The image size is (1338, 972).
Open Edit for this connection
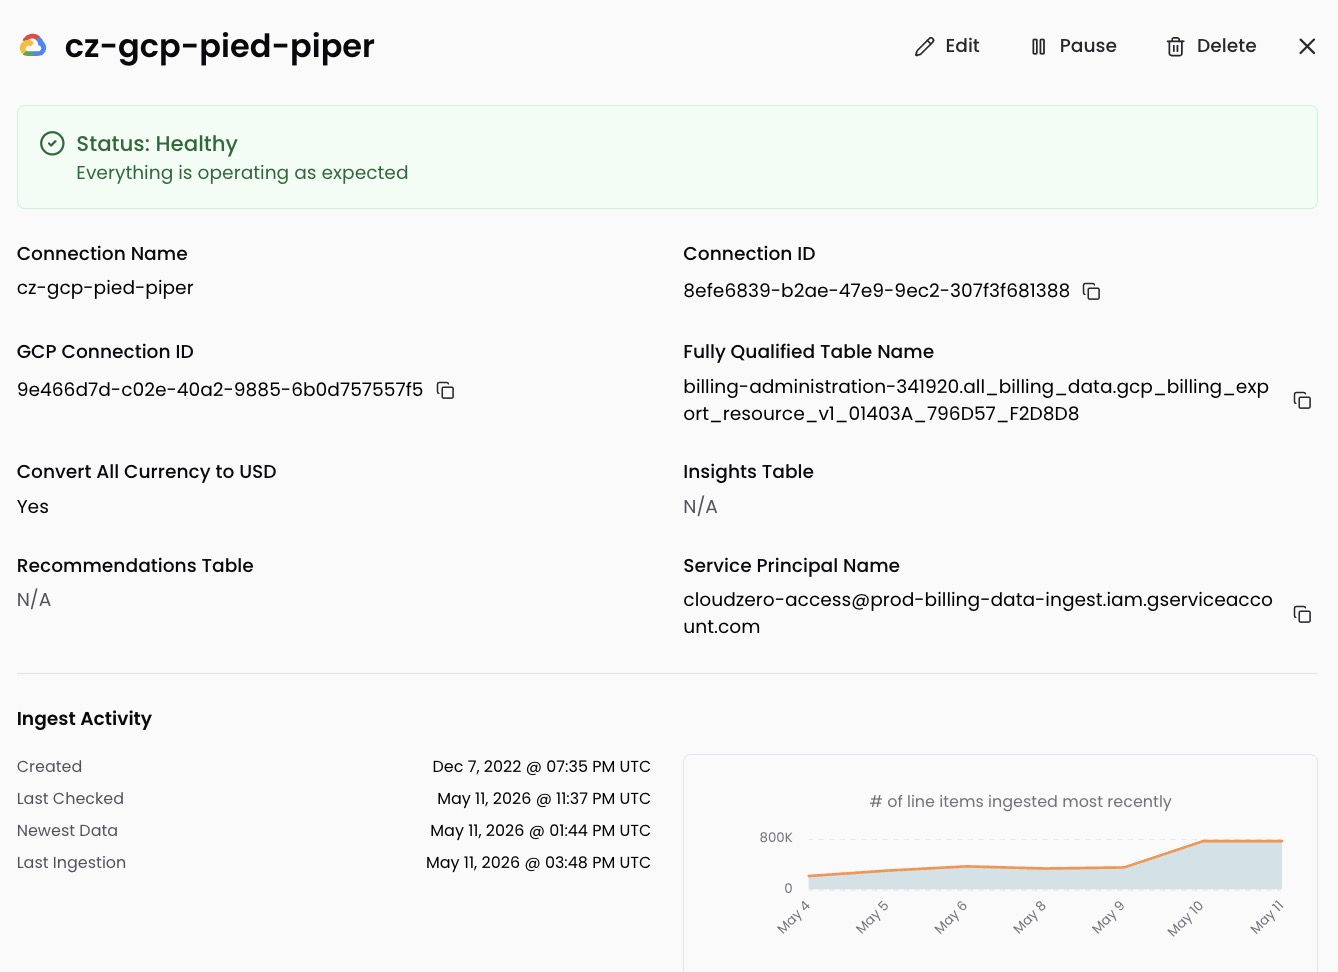947,46
